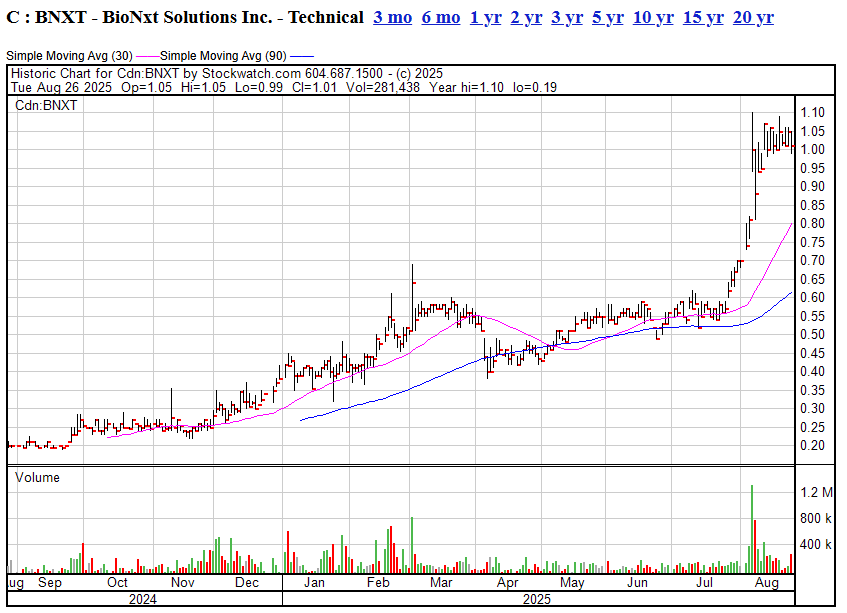Image resolution: width=847 pixels, height=613 pixels.
Task: Click the Vol=281,438 volume value
Action: 383,87
